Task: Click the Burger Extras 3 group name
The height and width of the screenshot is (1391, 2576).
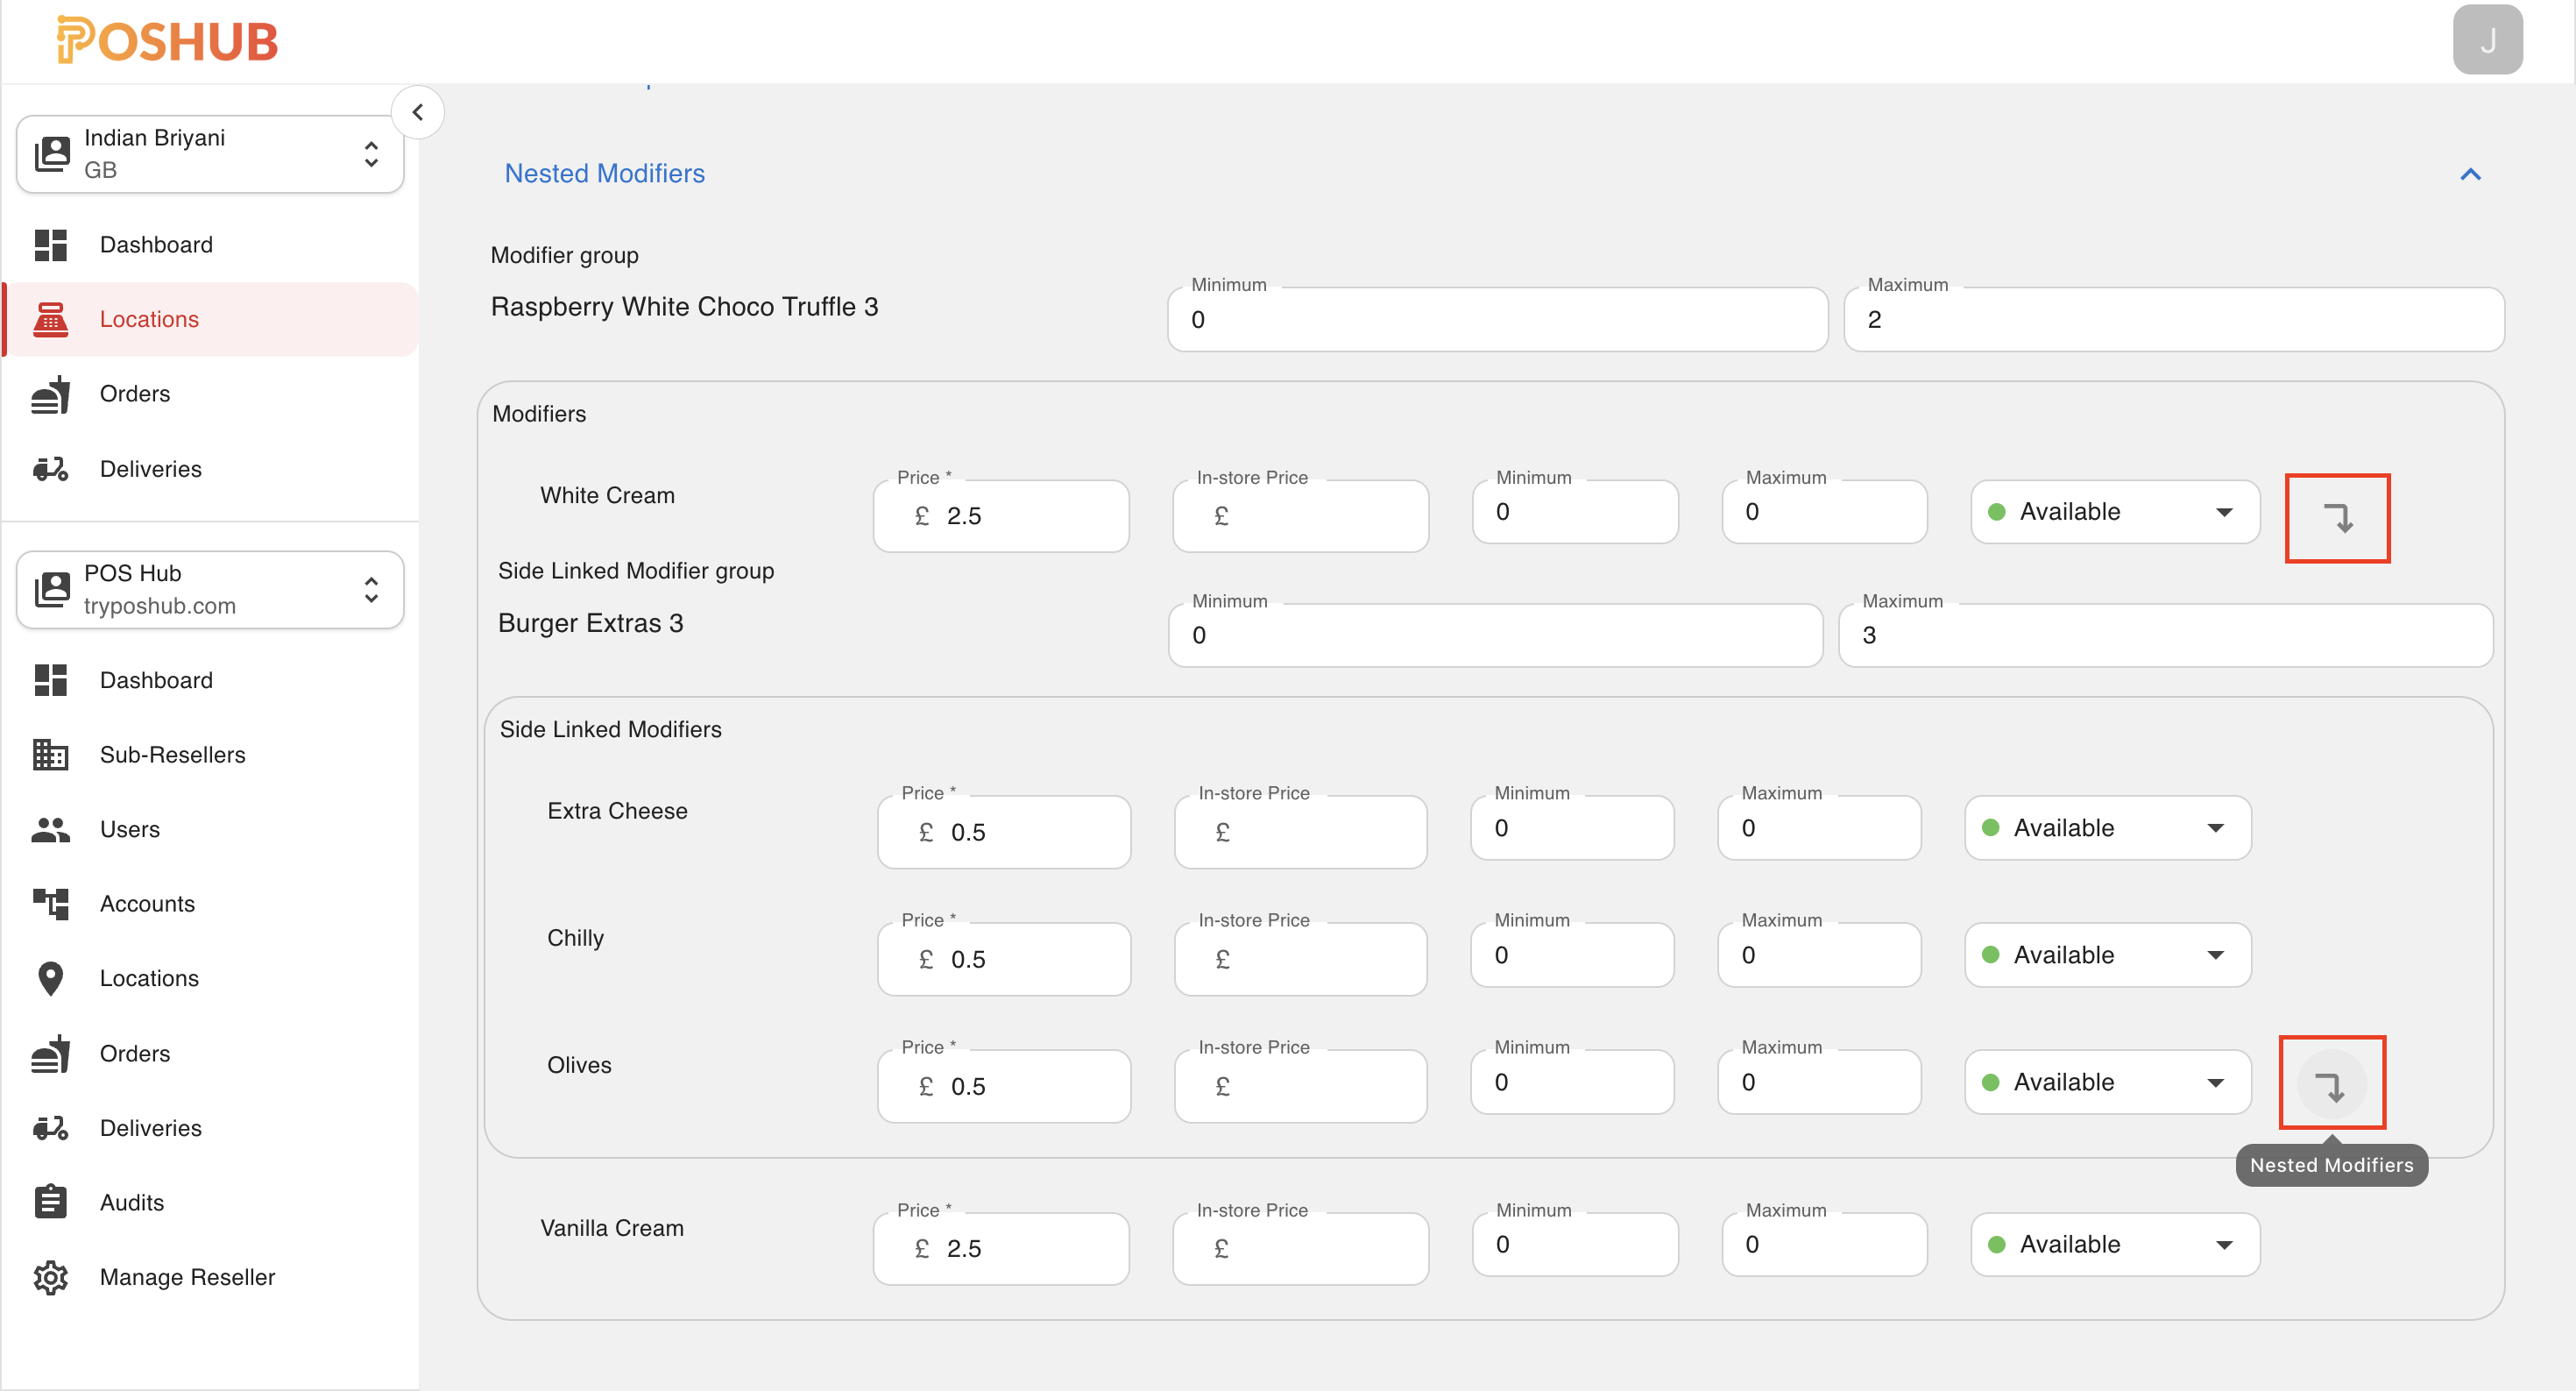Action: click(590, 623)
